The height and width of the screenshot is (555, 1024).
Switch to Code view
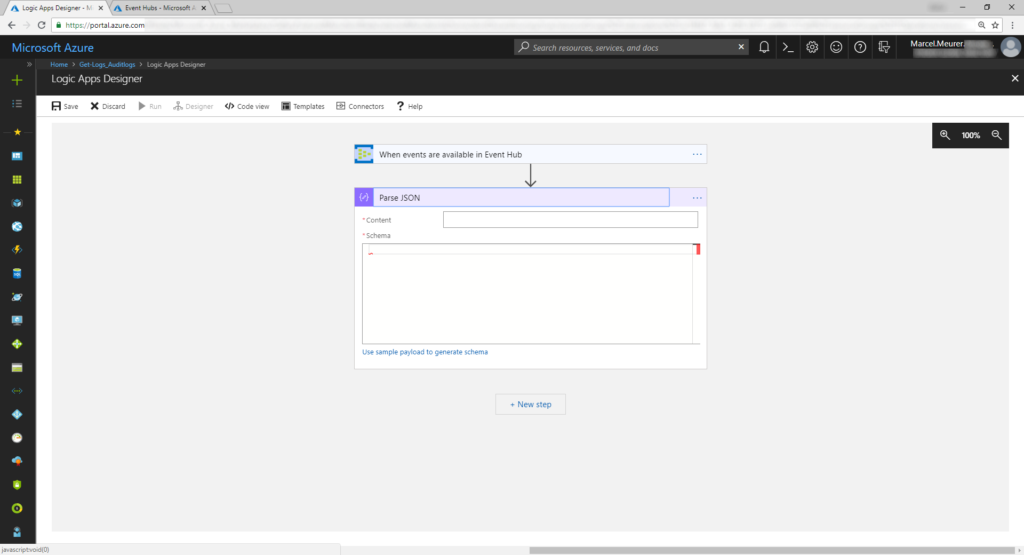point(246,106)
